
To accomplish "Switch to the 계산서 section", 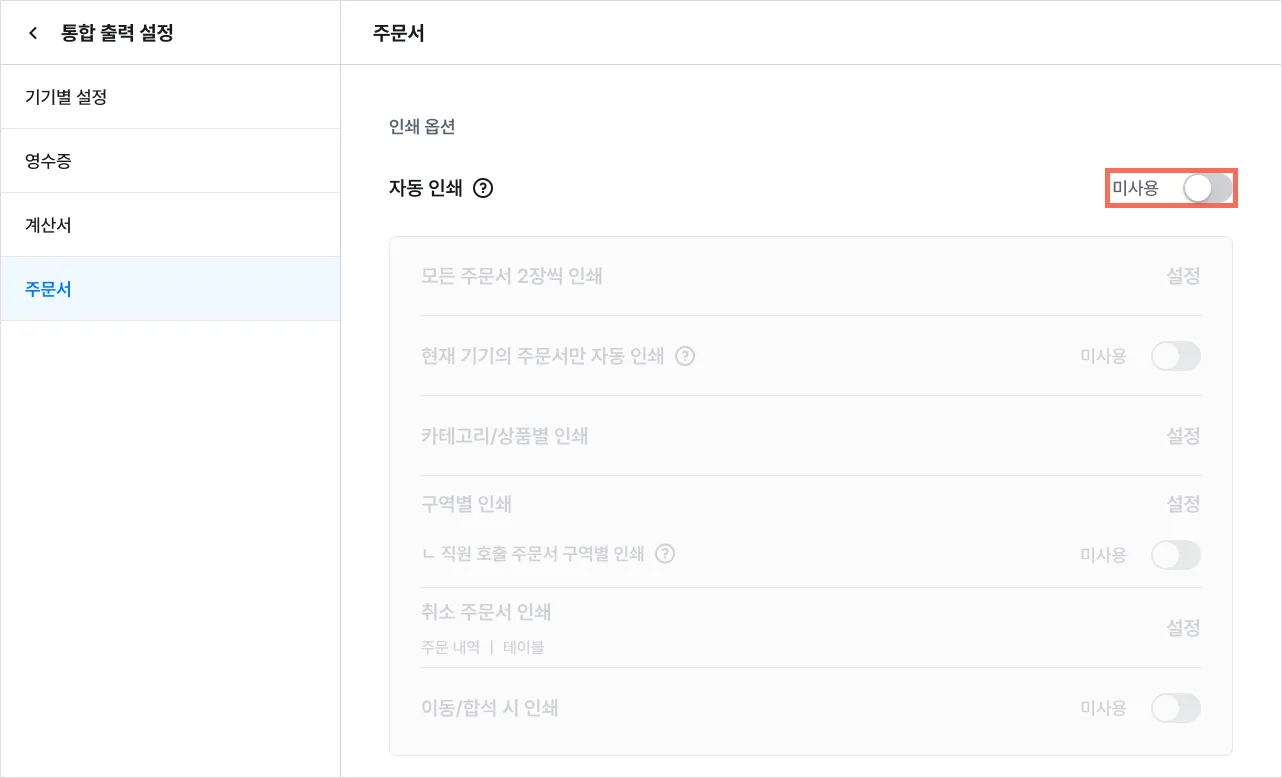I will [170, 225].
